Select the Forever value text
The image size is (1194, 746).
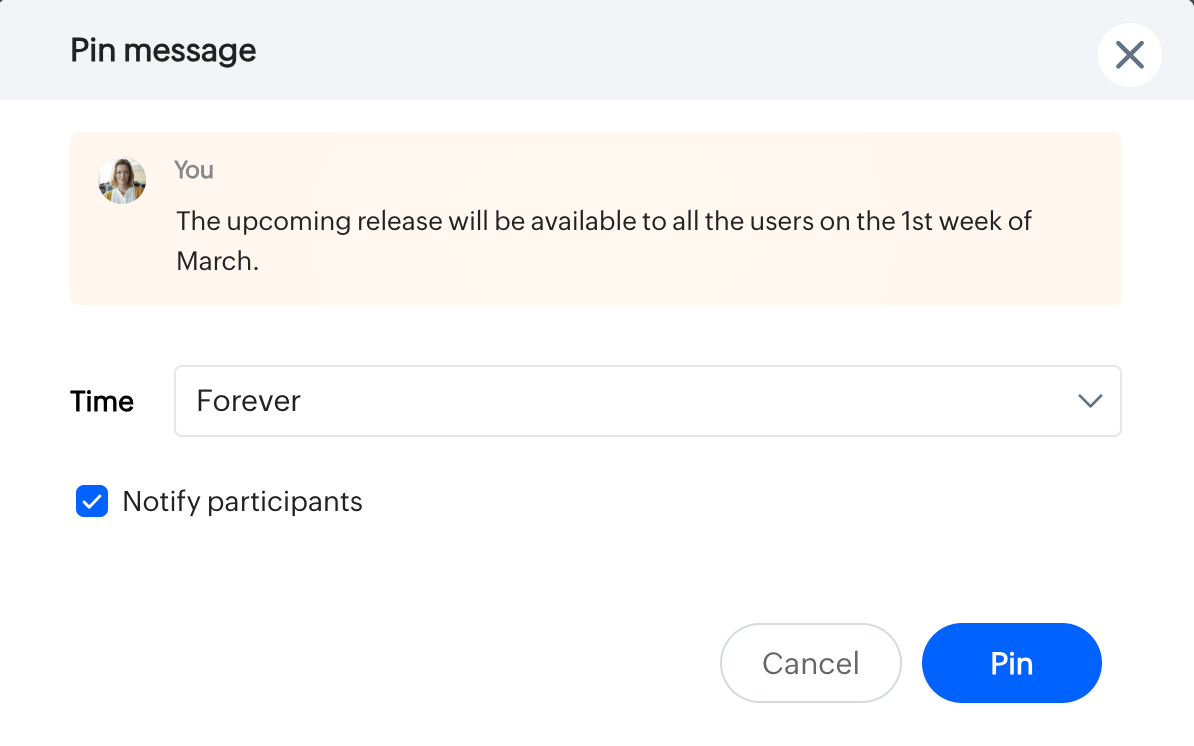tap(248, 401)
